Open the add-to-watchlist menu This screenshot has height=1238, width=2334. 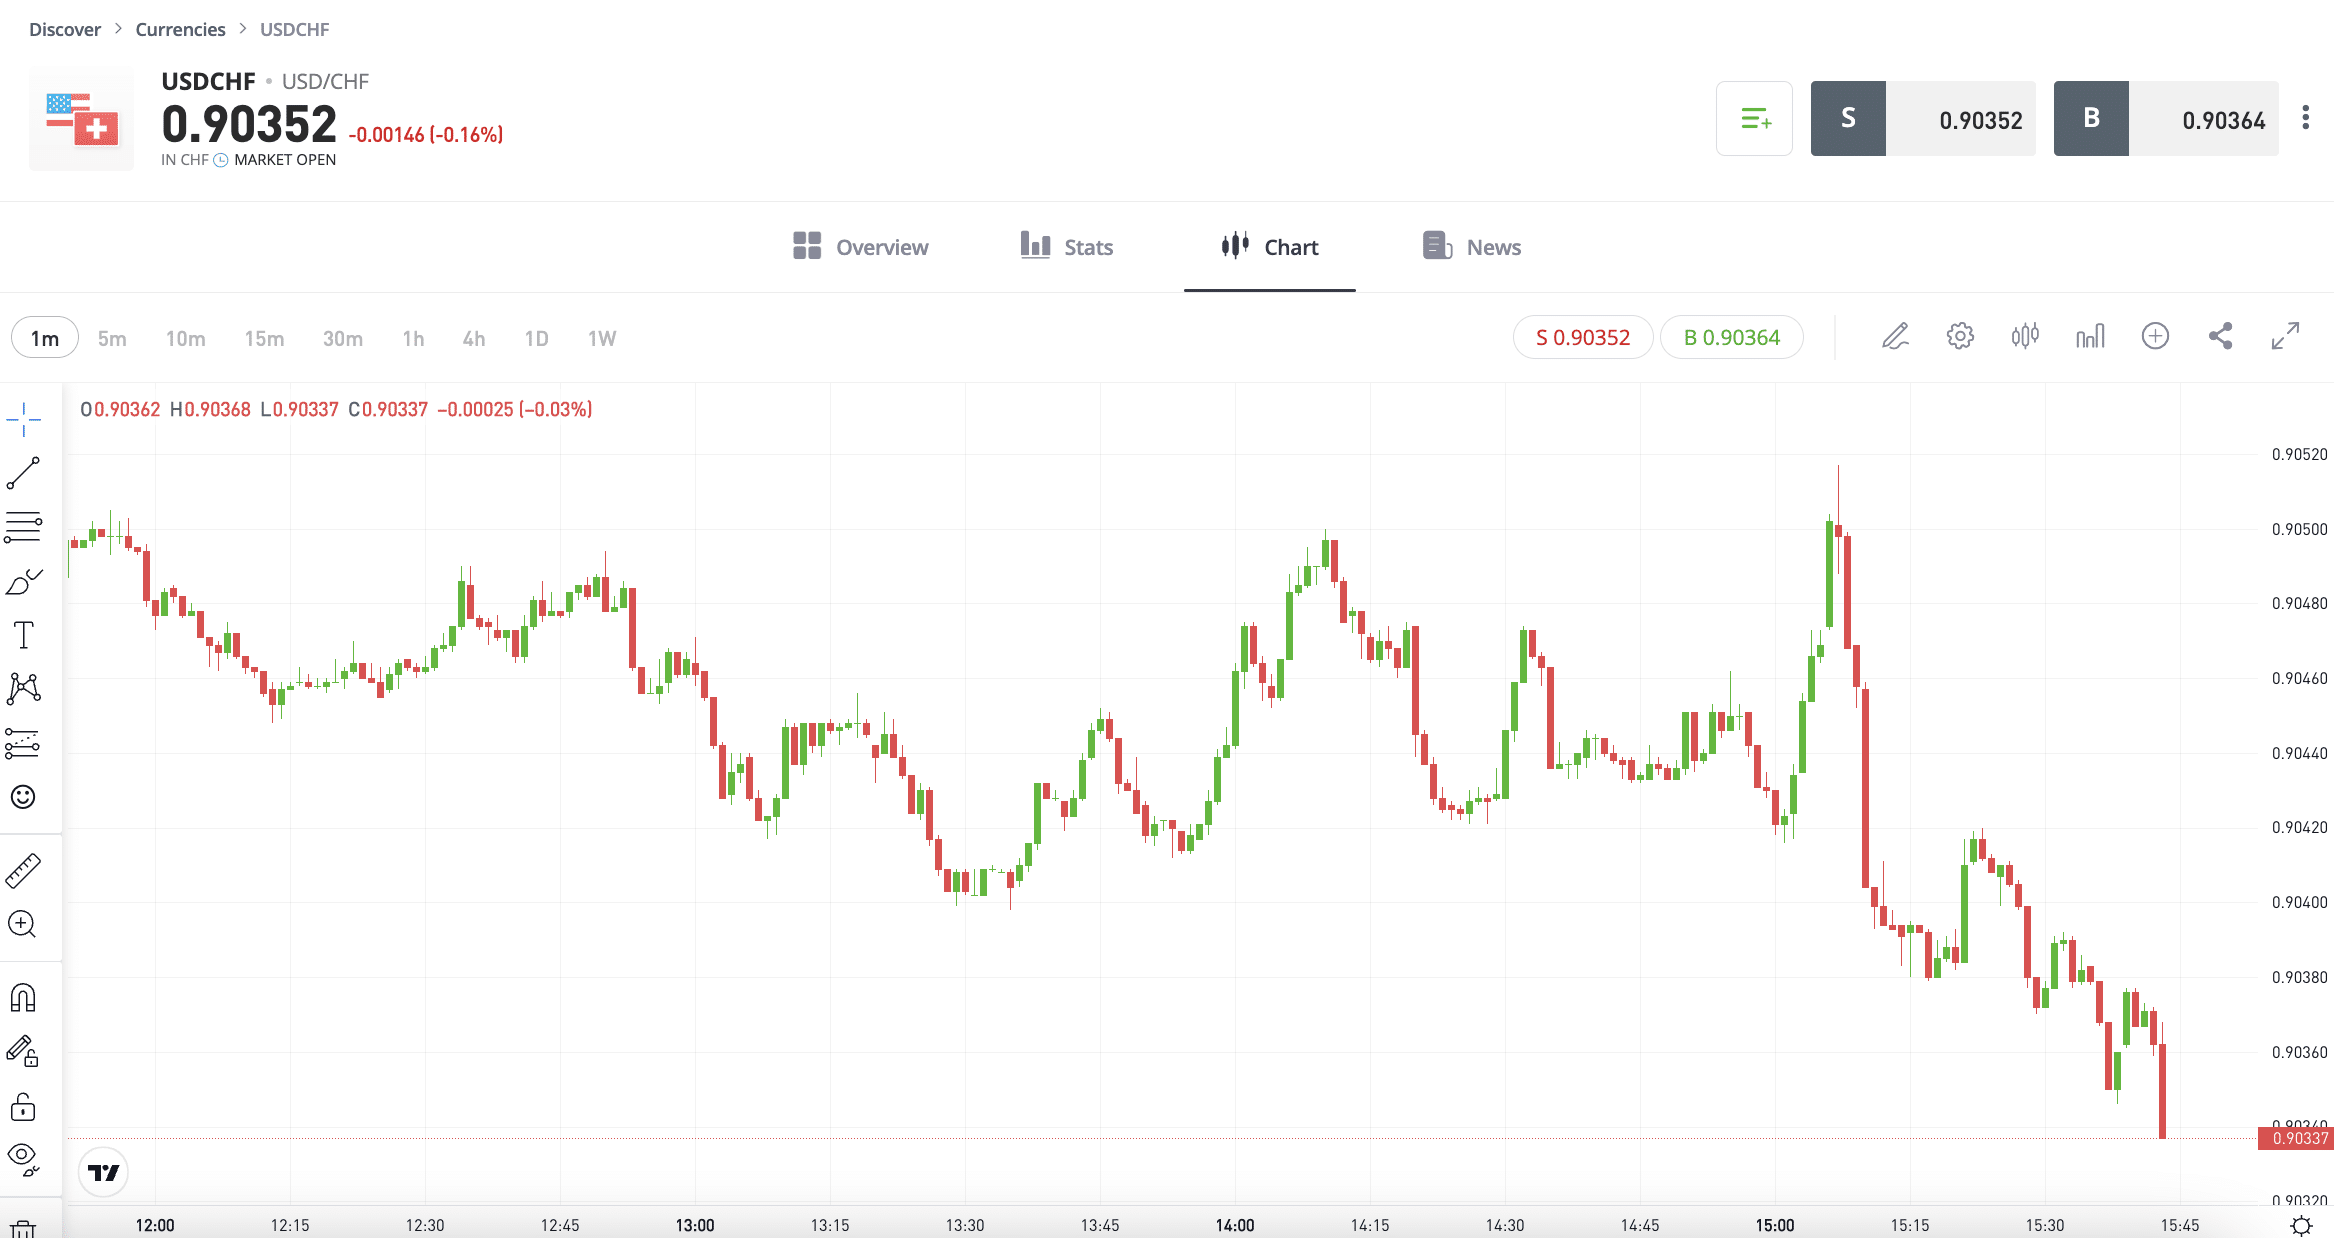pos(1754,119)
